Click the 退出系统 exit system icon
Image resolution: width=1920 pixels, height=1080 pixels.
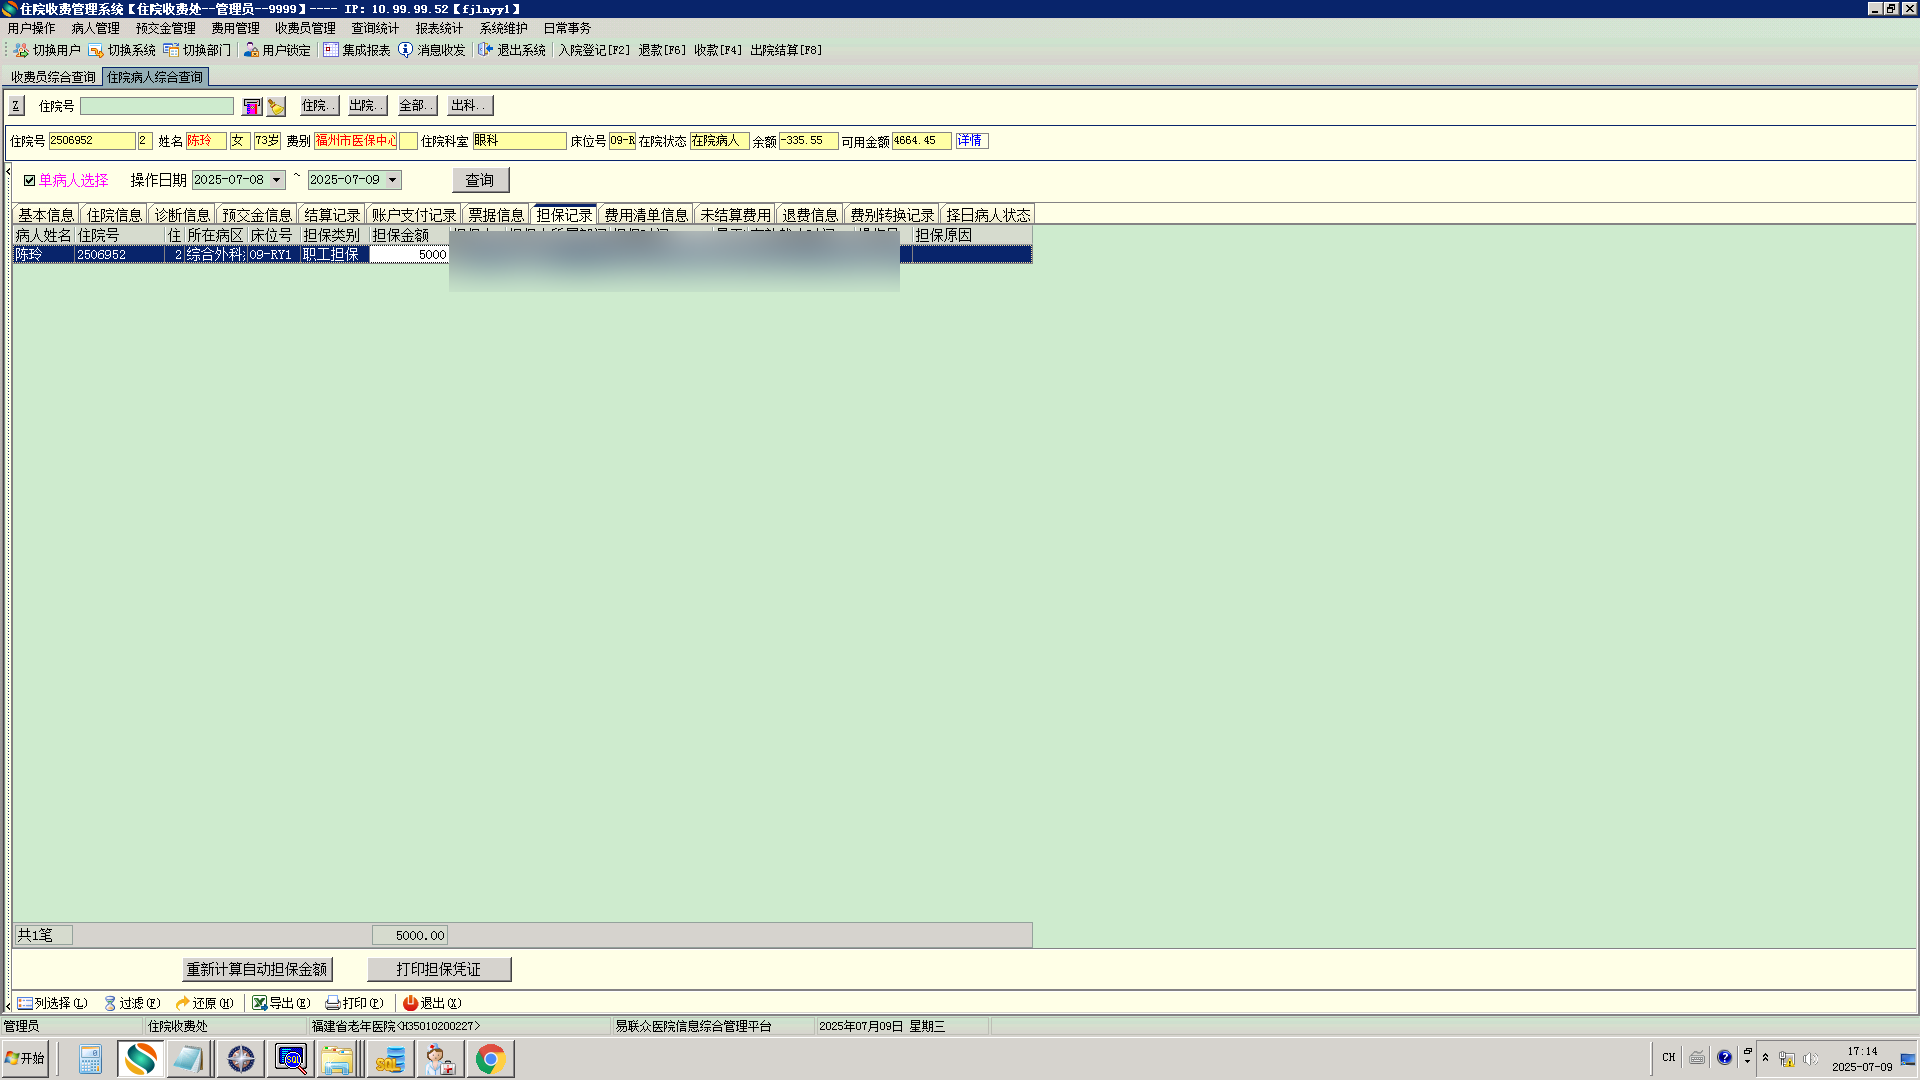point(485,50)
